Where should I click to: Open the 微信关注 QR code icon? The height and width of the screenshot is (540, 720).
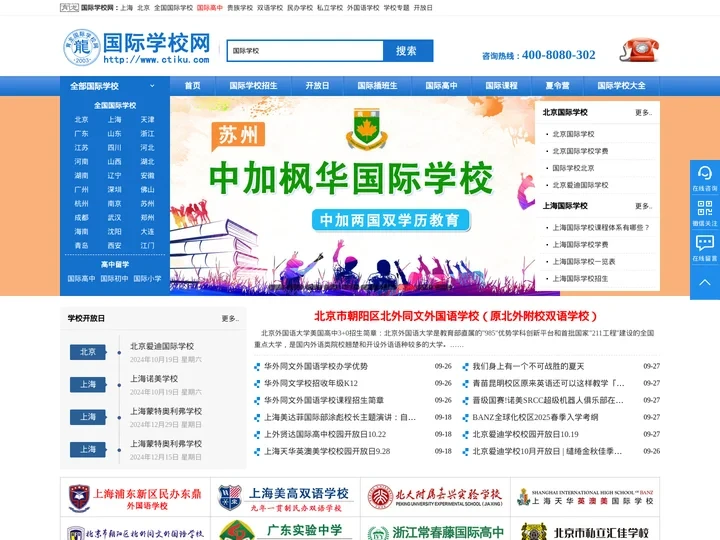pos(705,213)
